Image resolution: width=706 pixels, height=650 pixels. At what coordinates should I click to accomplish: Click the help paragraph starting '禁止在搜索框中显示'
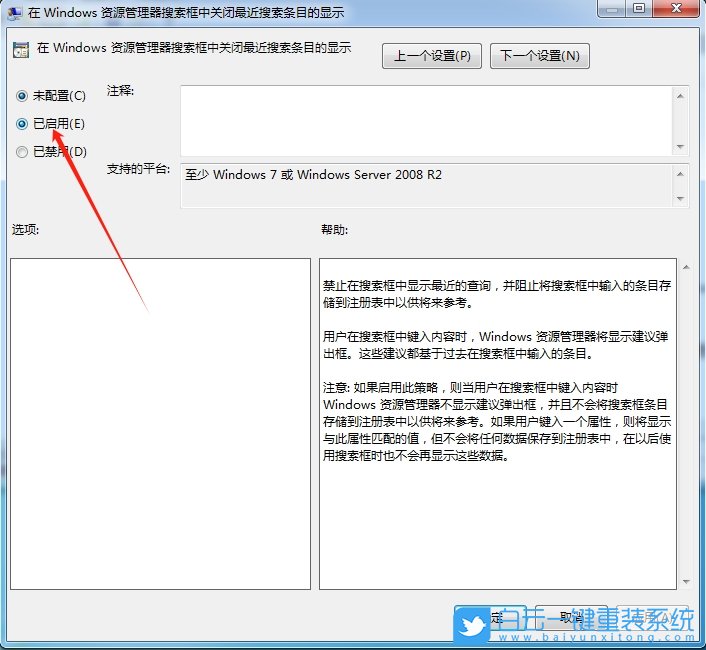tap(497, 294)
